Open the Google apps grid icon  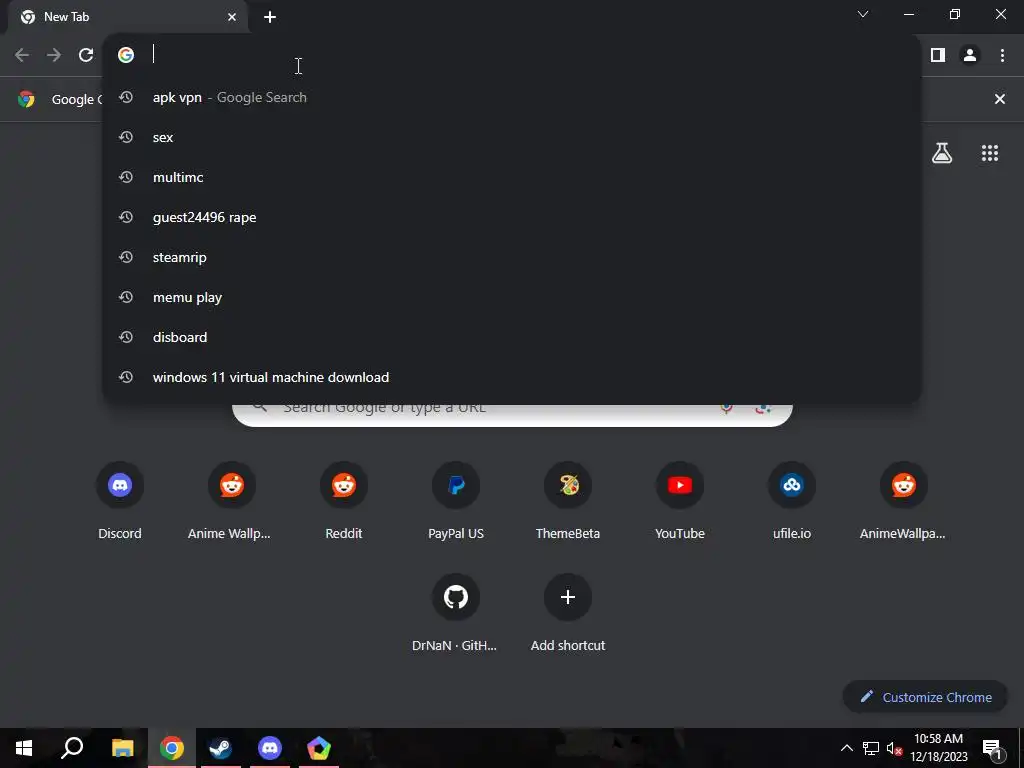click(990, 153)
